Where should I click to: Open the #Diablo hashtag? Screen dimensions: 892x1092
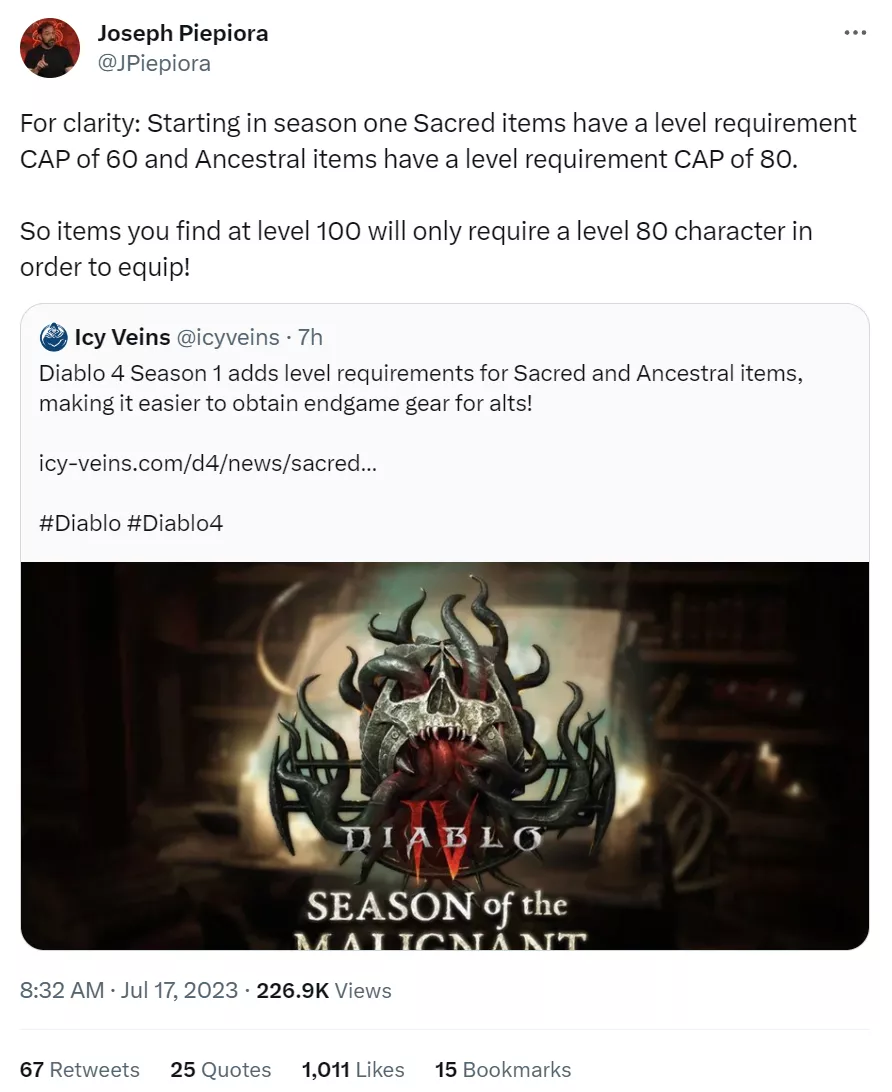[x=80, y=523]
